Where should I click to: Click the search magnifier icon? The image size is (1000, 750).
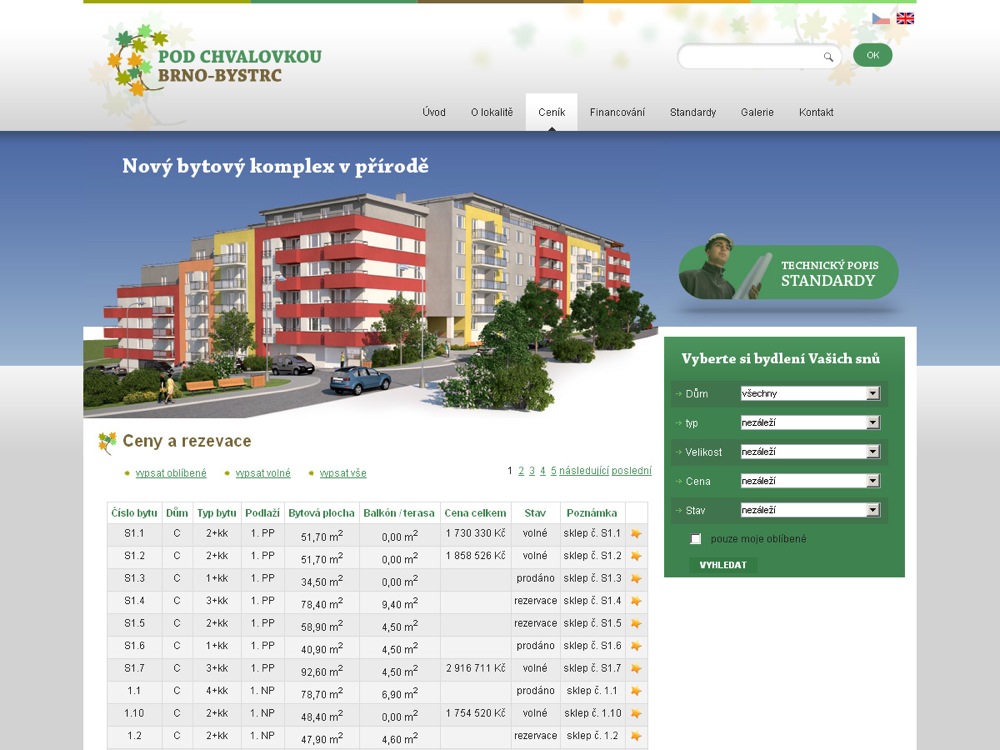pyautogui.click(x=828, y=57)
